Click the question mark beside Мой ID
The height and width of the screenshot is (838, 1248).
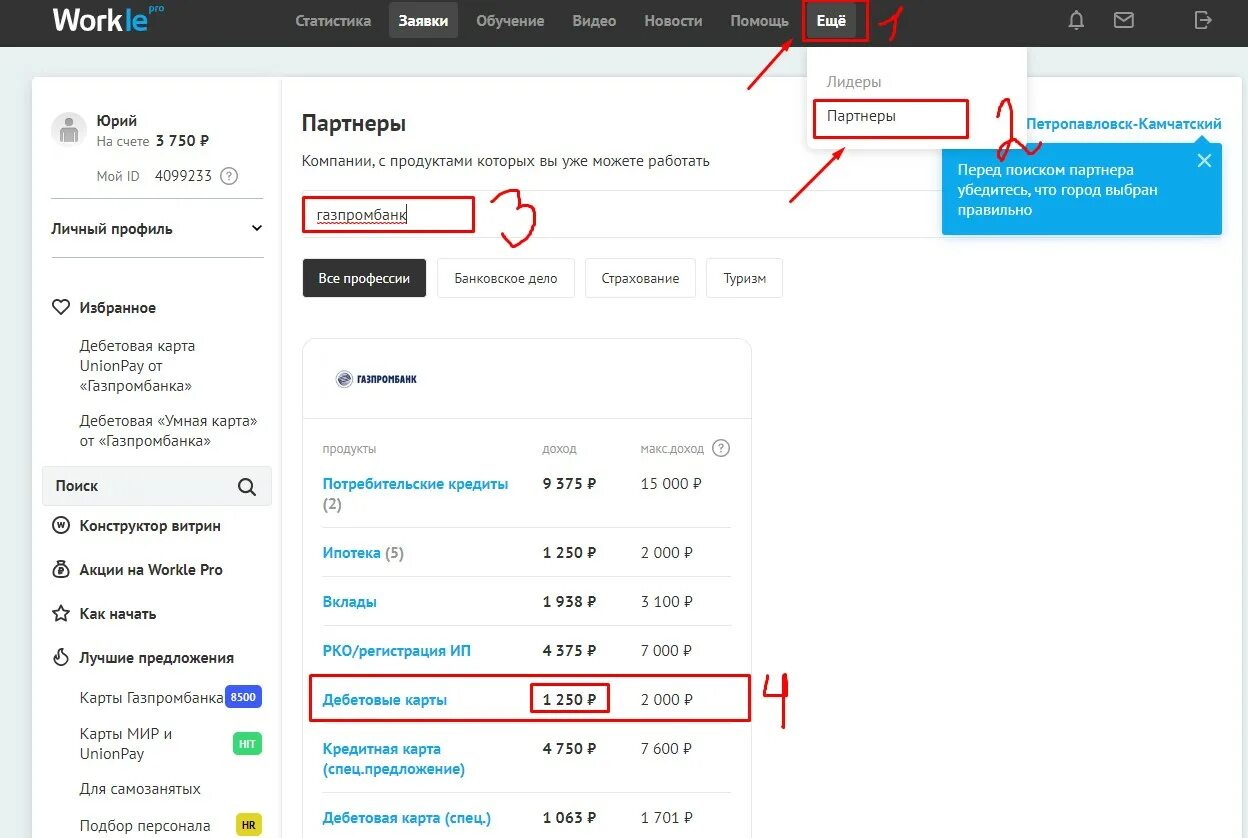(x=227, y=176)
